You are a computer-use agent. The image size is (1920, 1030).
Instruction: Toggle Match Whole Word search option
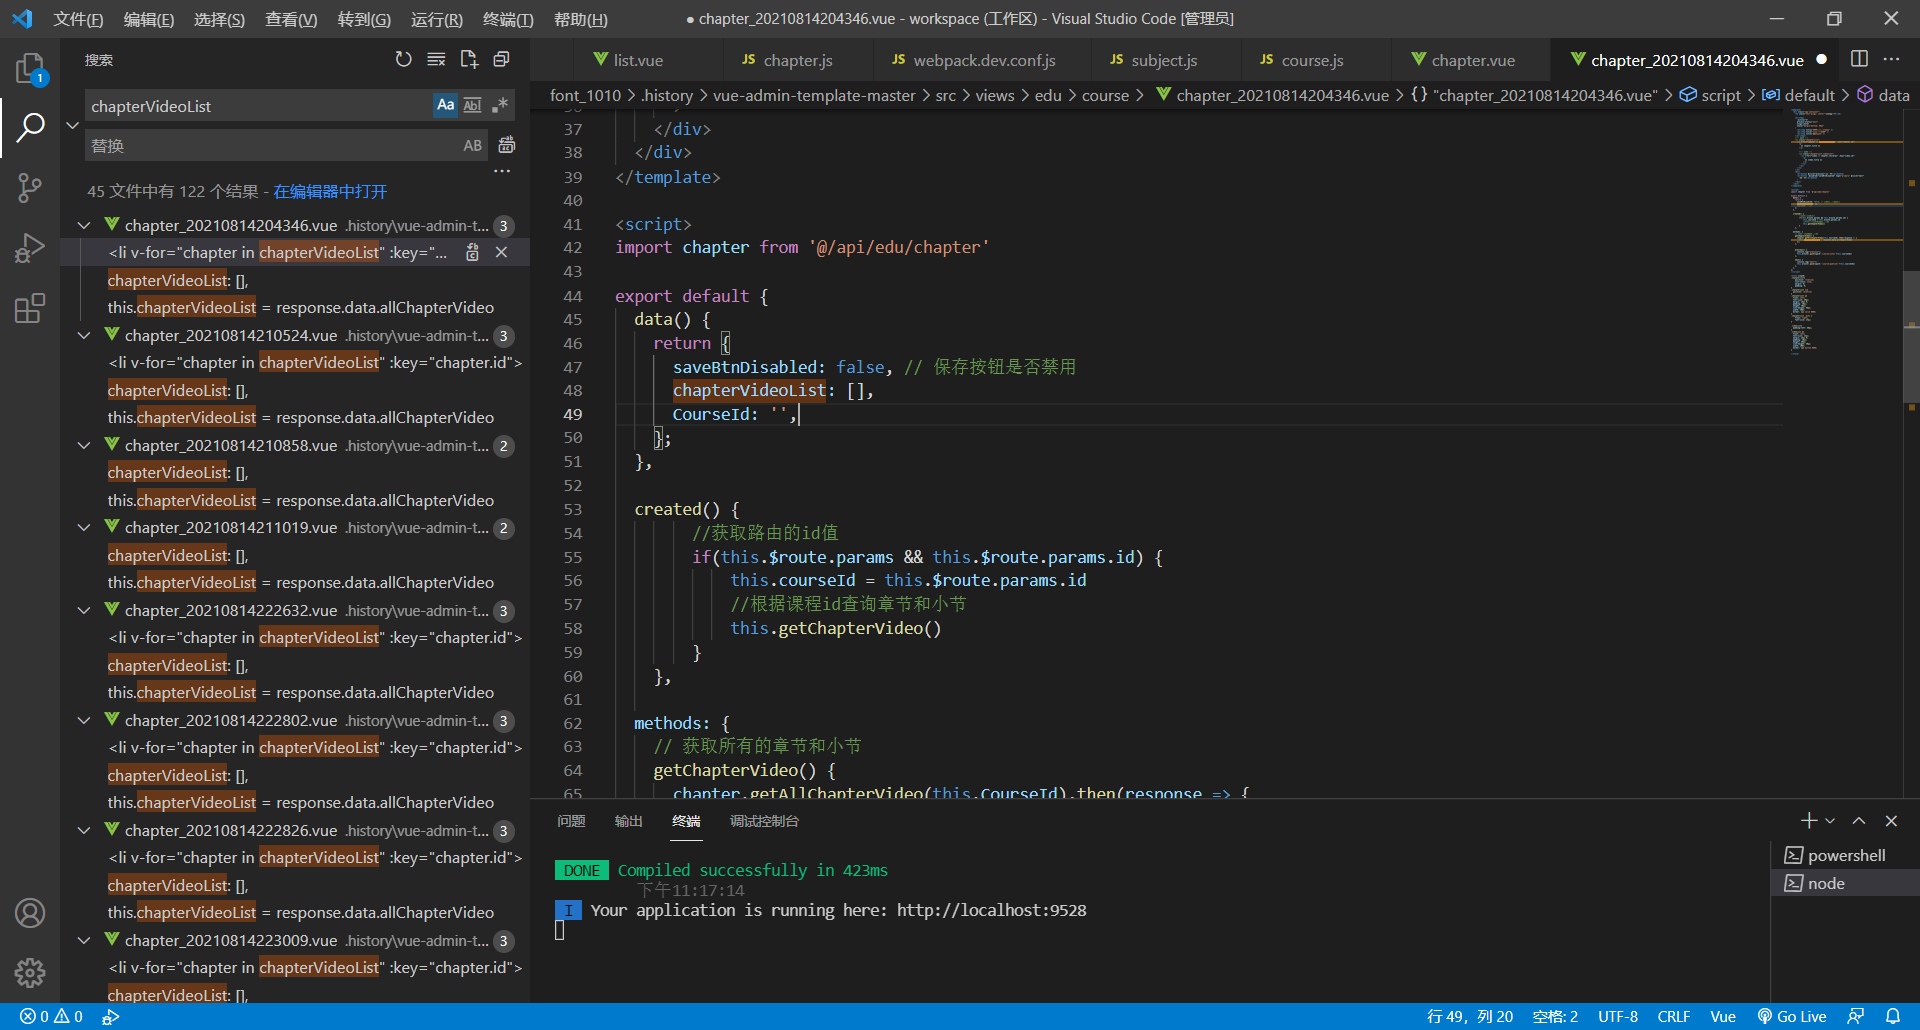tap(471, 105)
